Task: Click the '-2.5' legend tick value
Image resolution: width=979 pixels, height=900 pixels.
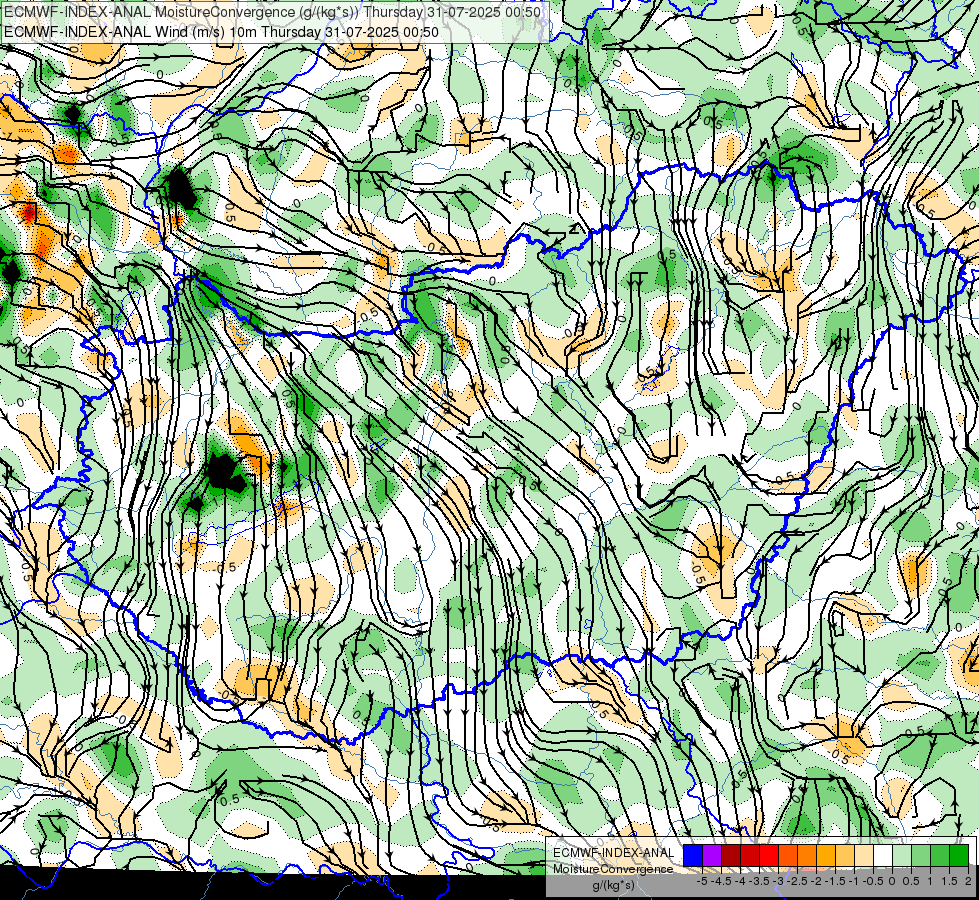Action: click(797, 881)
